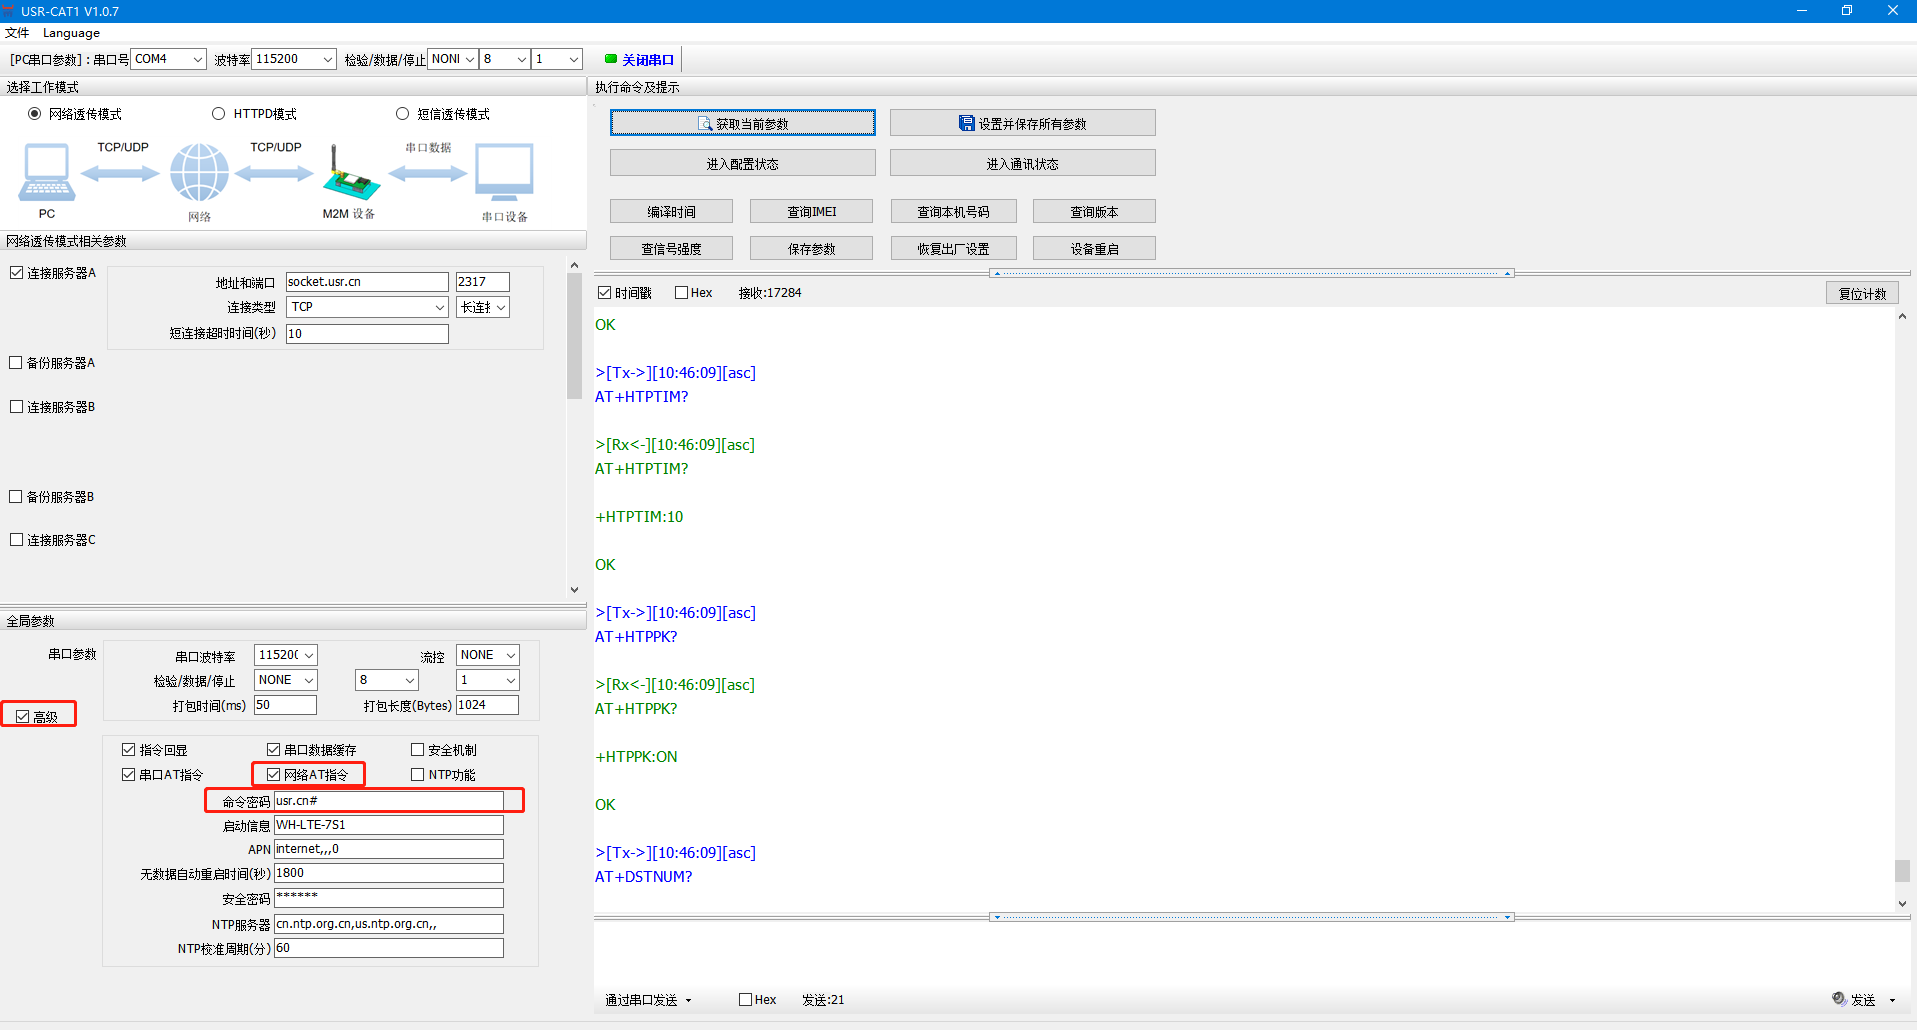Image resolution: width=1917 pixels, height=1030 pixels.
Task: Open the stop bits 1 dropdown in toolbar
Action: point(557,59)
